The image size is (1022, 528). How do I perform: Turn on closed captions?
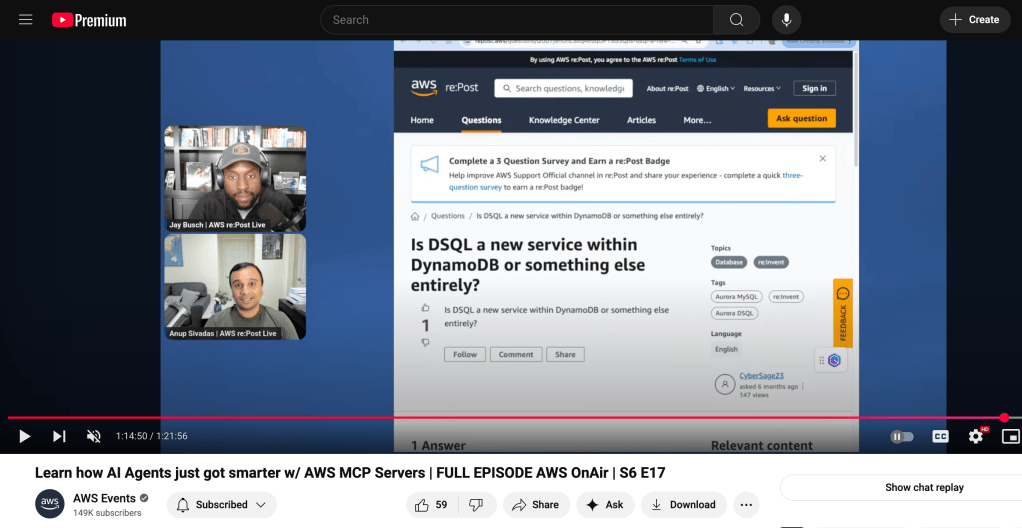tap(940, 436)
